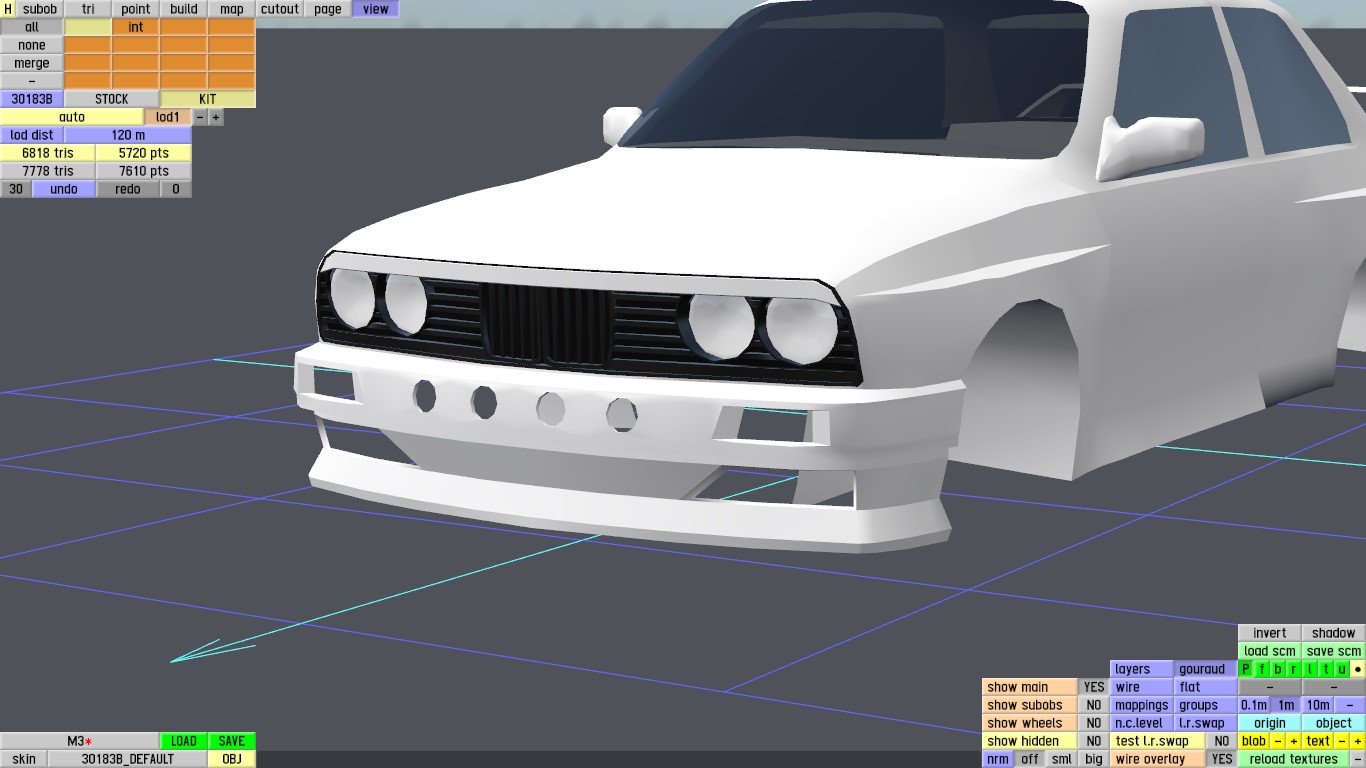Select the int layer cell
The width and height of the screenshot is (1366, 768).
pyautogui.click(x=136, y=27)
